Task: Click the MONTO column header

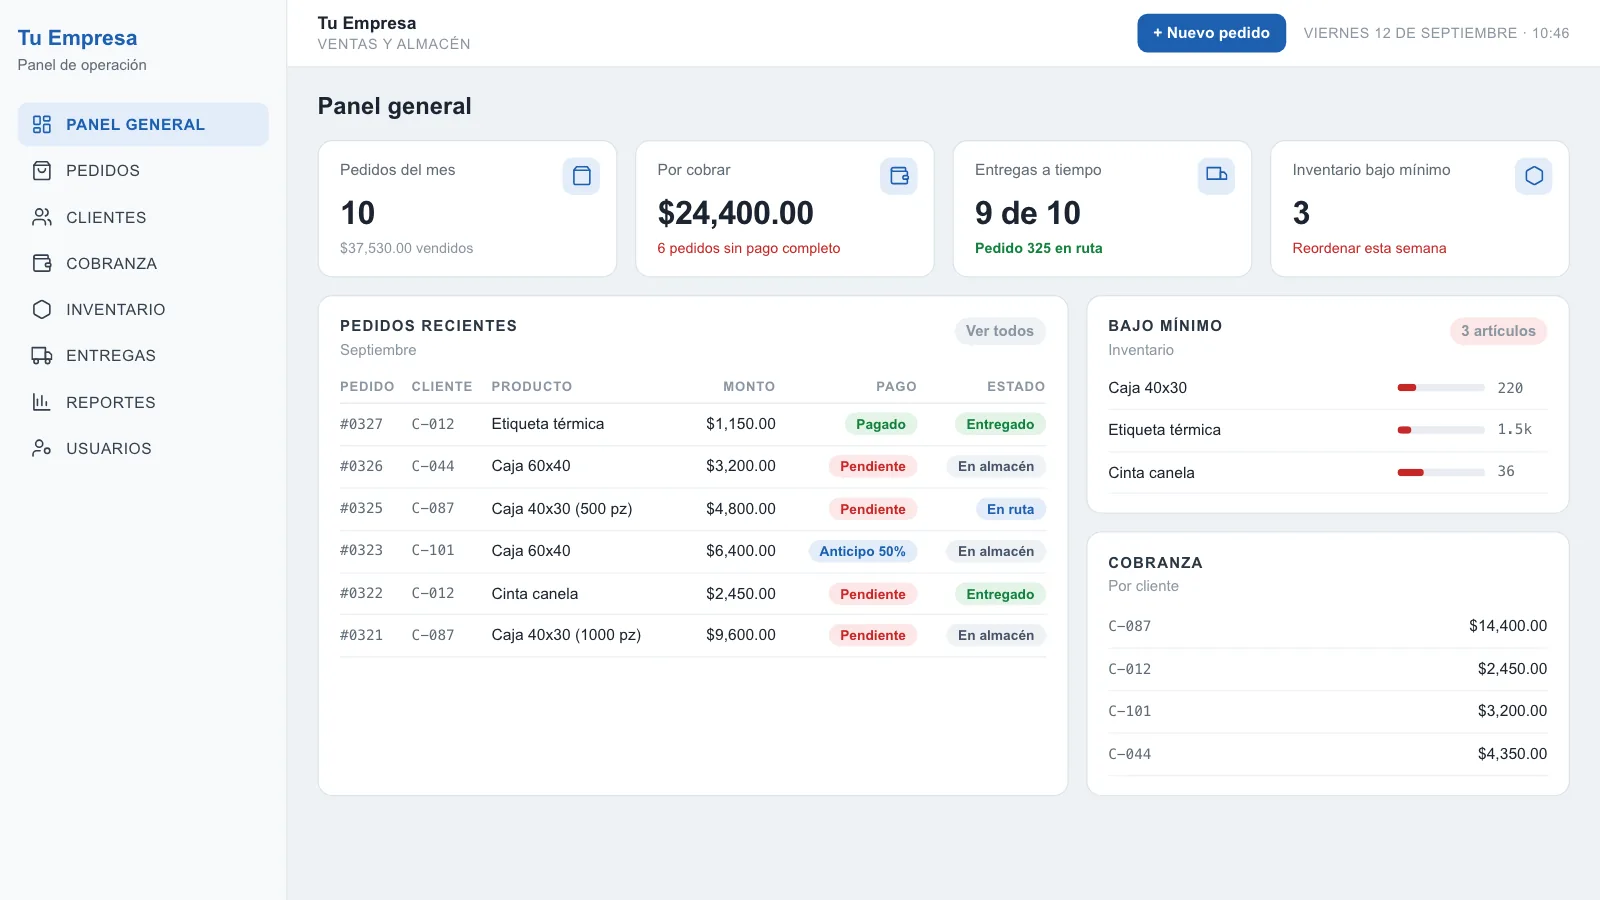Action: [x=749, y=386]
